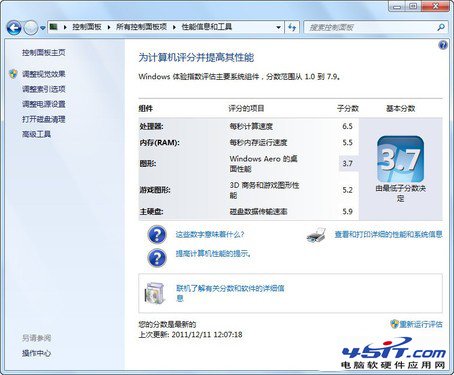Image resolution: width=454 pixels, height=375 pixels.
Task: Open 查看和打印详细的性能和系统信息 link
Action: point(388,235)
